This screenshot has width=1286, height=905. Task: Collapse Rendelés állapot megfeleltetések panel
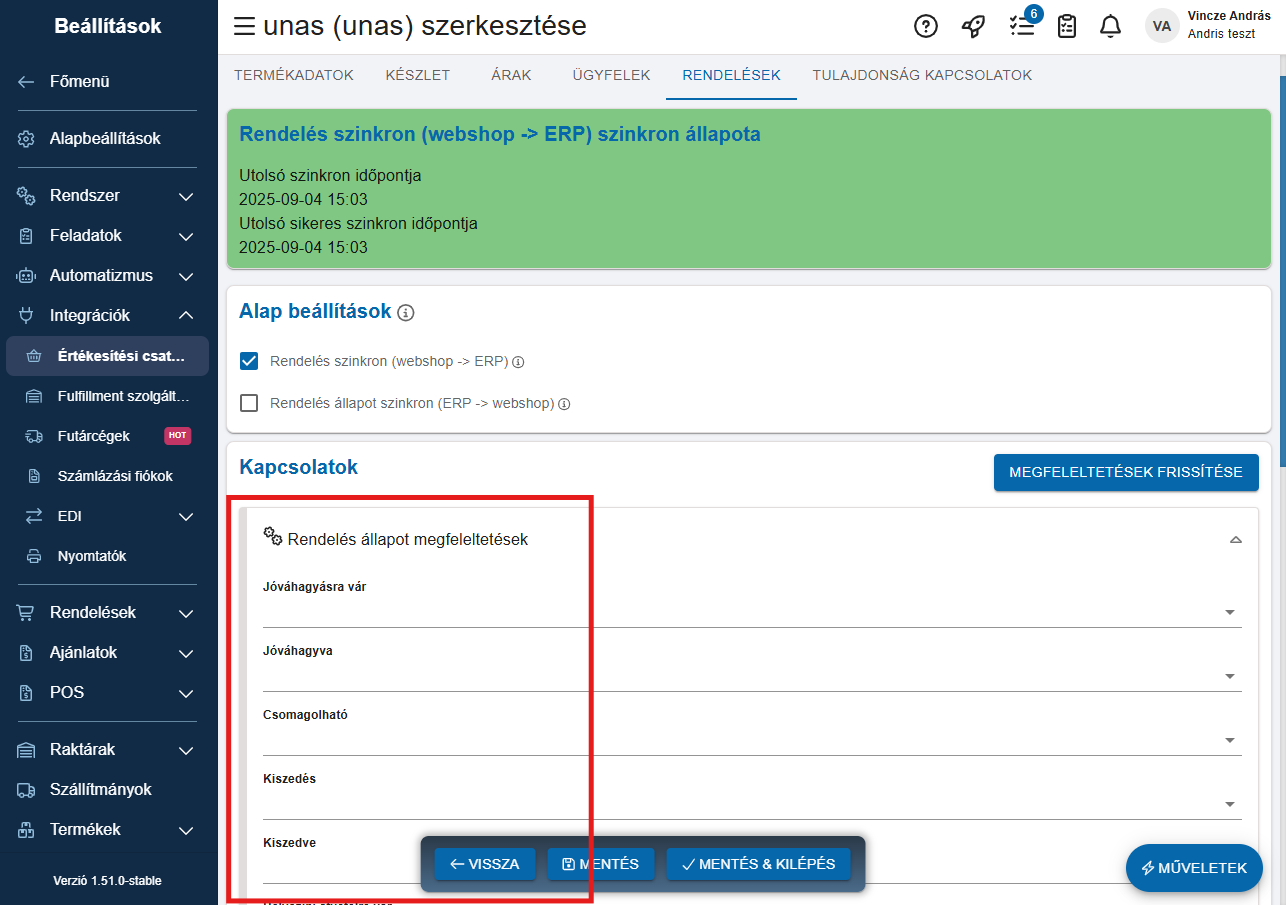(x=1235, y=539)
